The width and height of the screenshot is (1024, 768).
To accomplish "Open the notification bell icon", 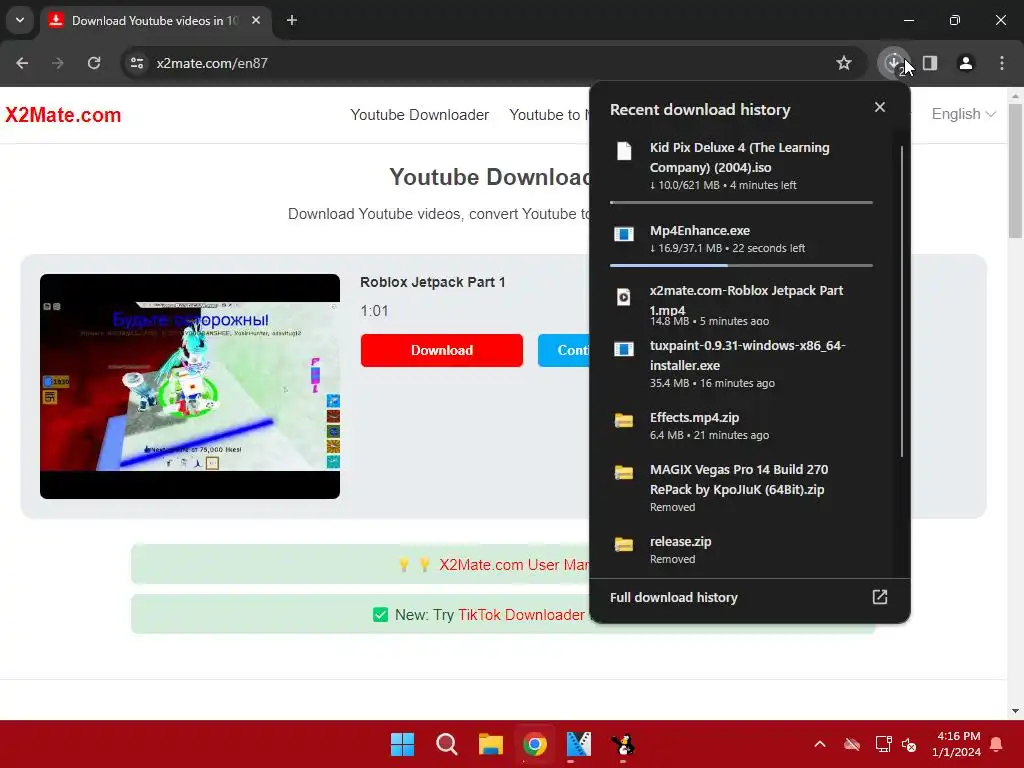I will tap(997, 744).
